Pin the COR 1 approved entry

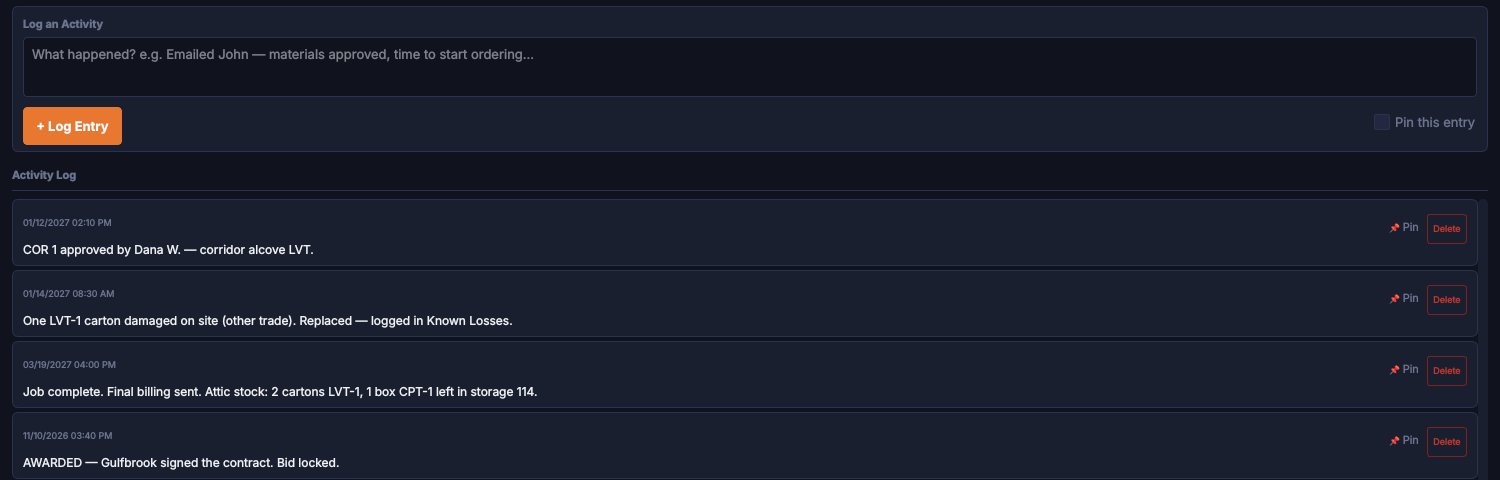pyautogui.click(x=1404, y=227)
